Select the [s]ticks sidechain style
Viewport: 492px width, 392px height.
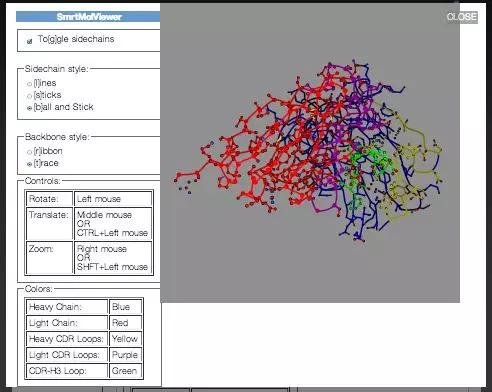coord(29,96)
